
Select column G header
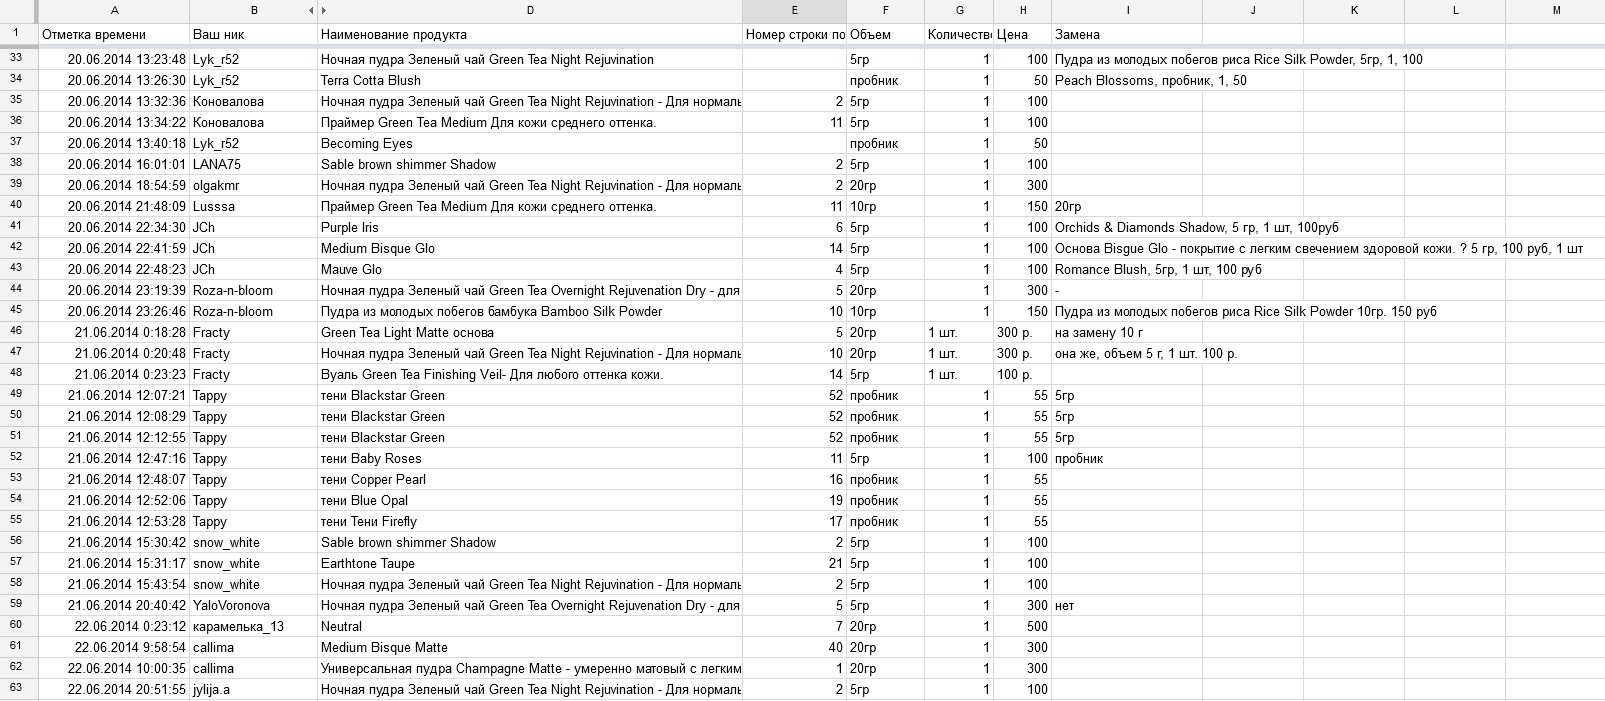959,11
